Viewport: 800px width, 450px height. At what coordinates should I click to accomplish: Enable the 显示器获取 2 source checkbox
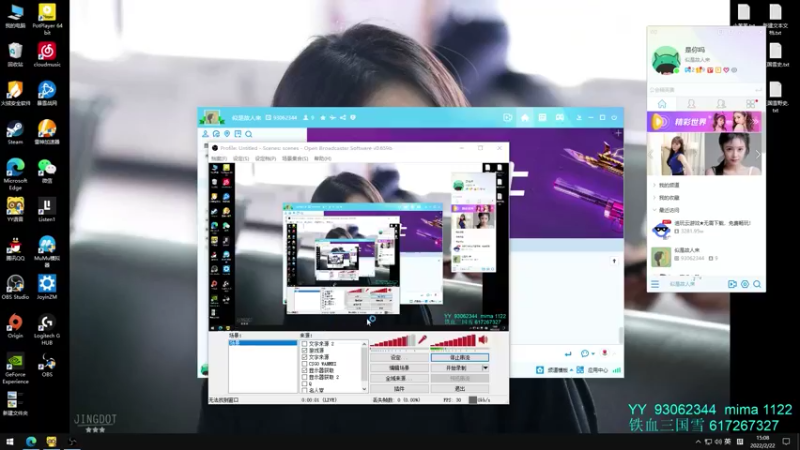tap(305, 377)
